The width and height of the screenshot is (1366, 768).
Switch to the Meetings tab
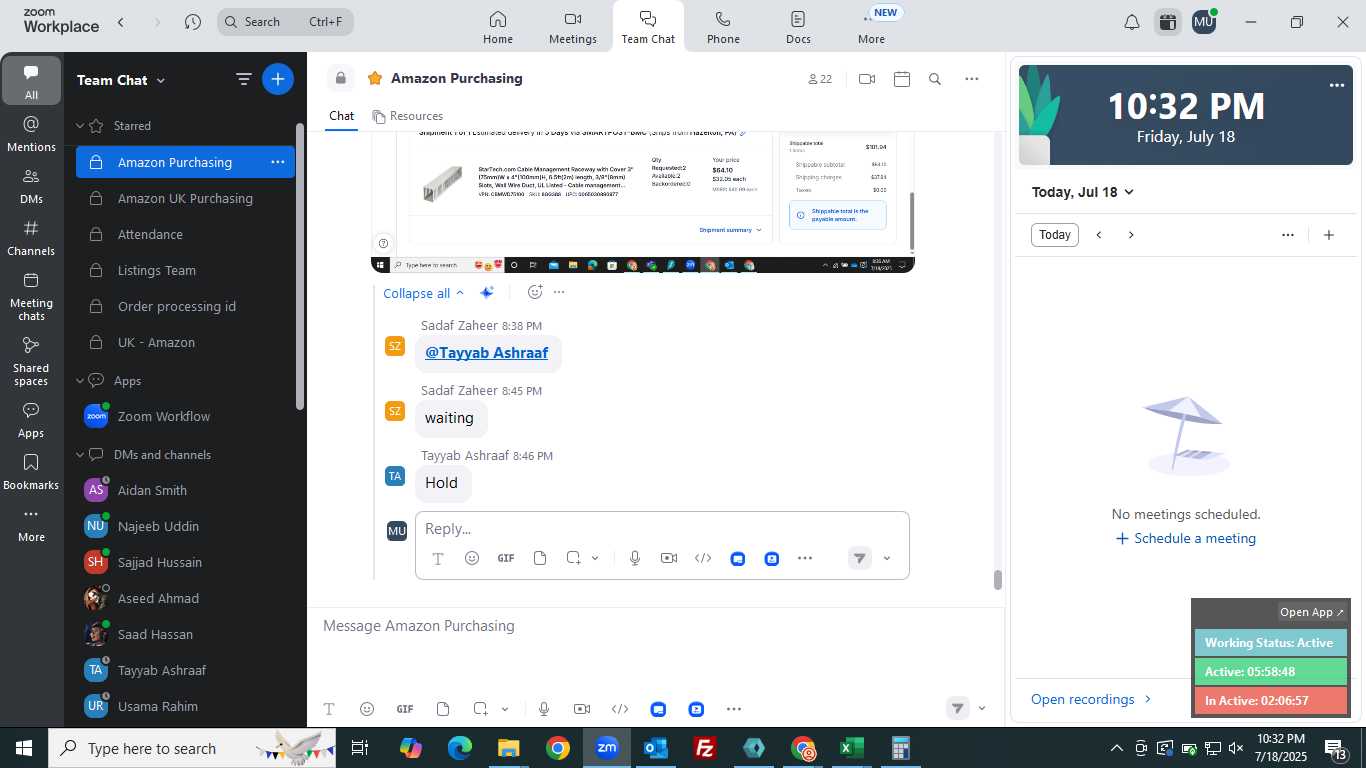click(x=573, y=27)
